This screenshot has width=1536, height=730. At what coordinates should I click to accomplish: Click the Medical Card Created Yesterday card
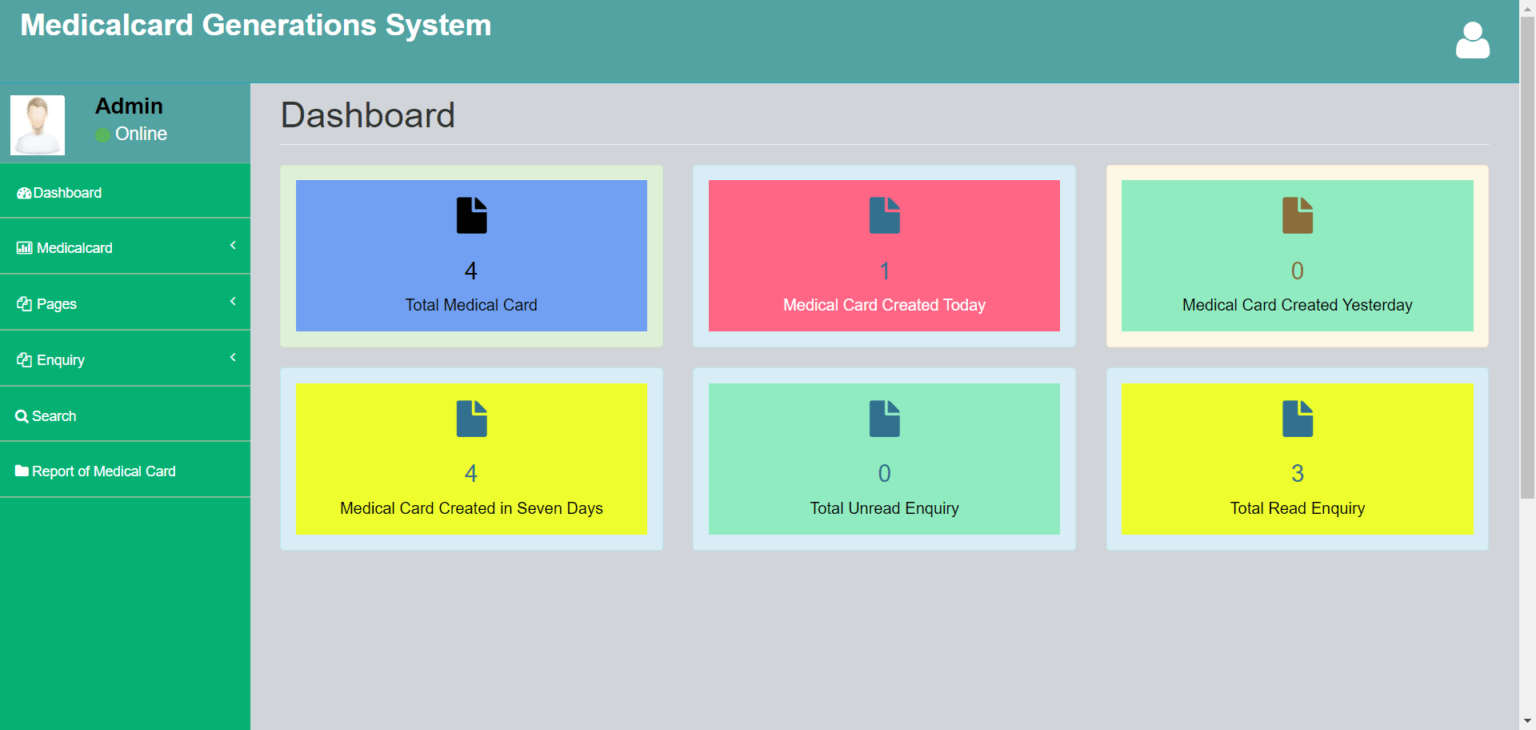[1297, 255]
